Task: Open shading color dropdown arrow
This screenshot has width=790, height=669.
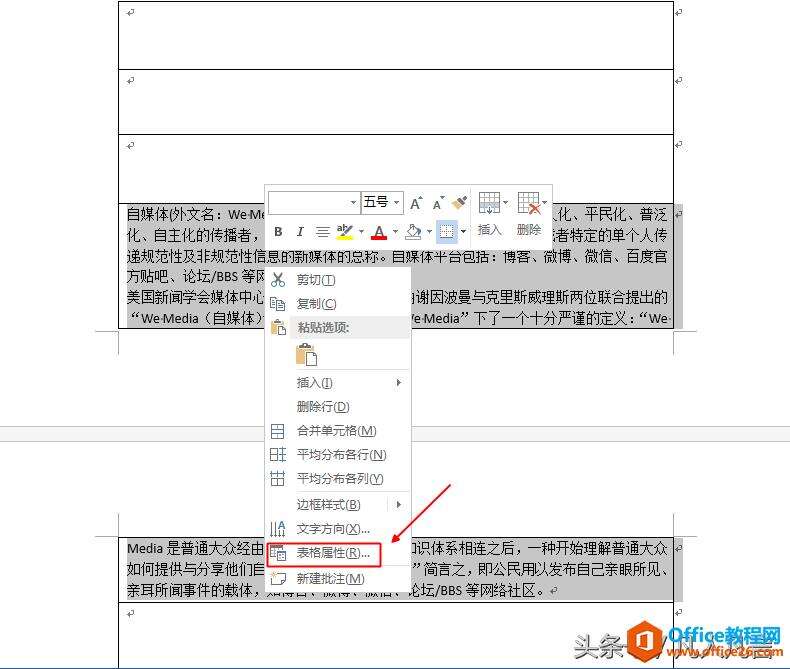Action: pyautogui.click(x=429, y=232)
